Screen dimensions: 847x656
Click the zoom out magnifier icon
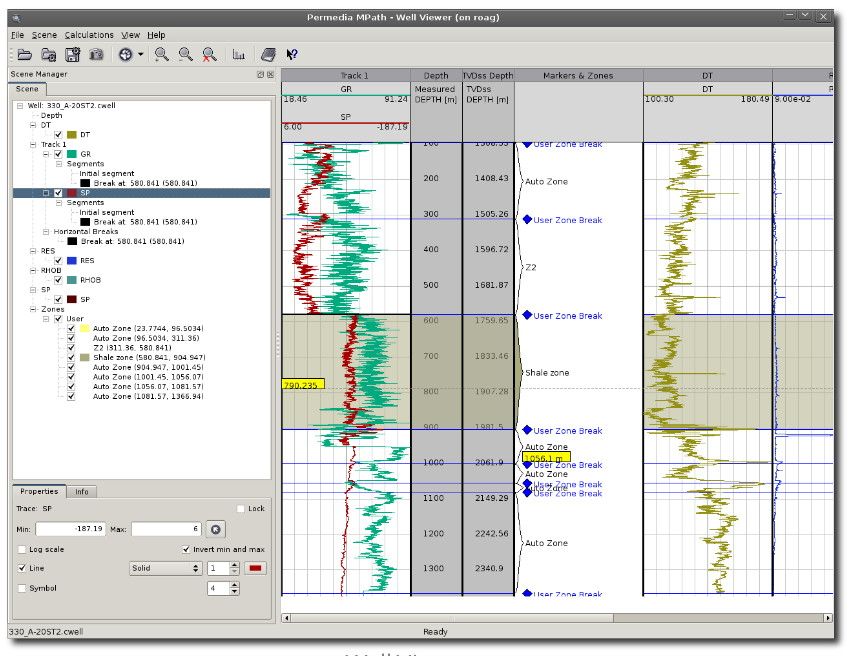click(x=185, y=55)
